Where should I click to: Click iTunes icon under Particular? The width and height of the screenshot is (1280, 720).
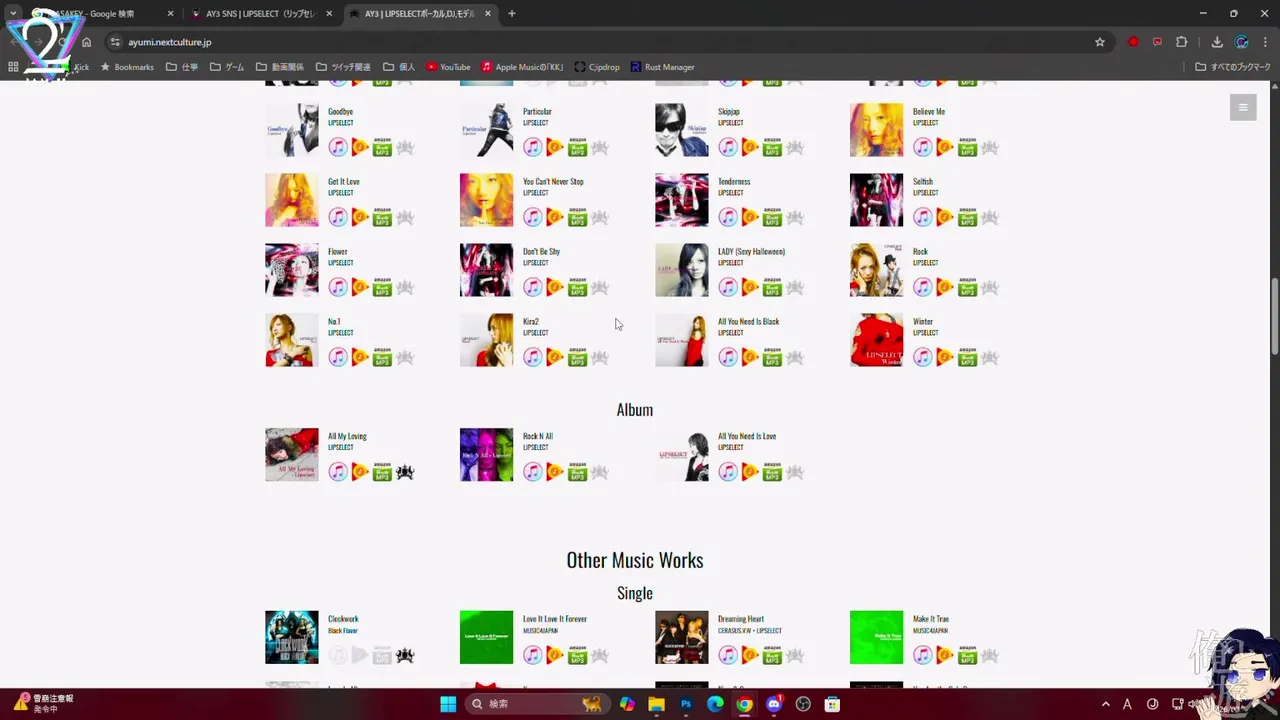pyautogui.click(x=533, y=147)
